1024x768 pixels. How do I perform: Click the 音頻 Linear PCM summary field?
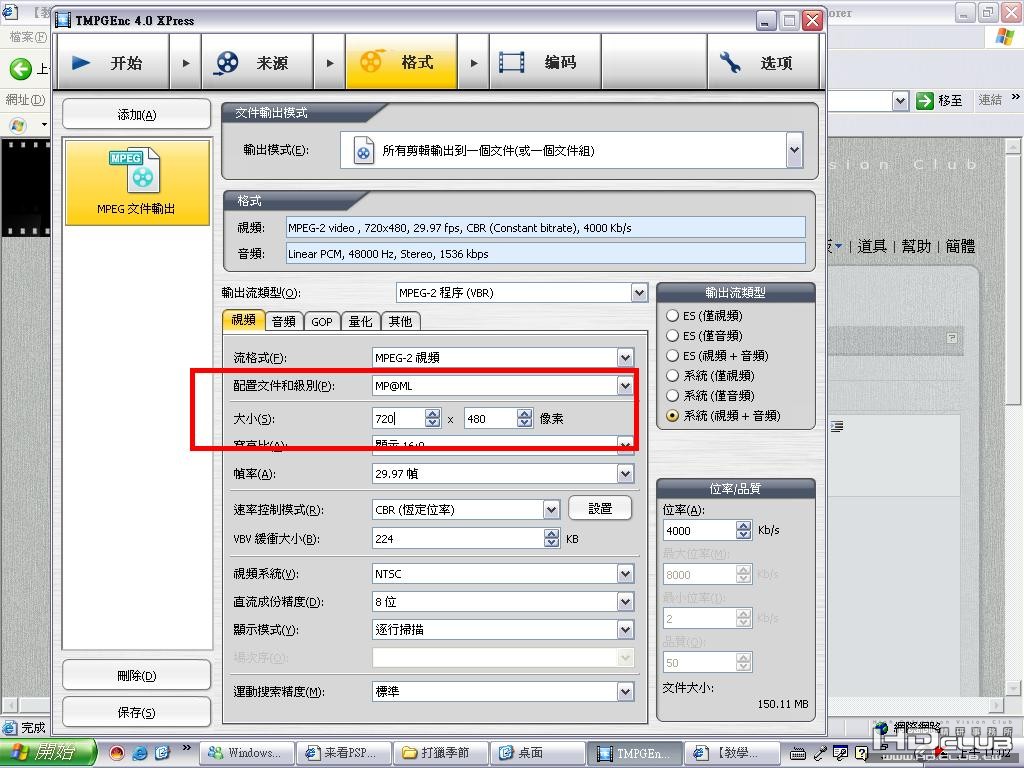pyautogui.click(x=546, y=254)
